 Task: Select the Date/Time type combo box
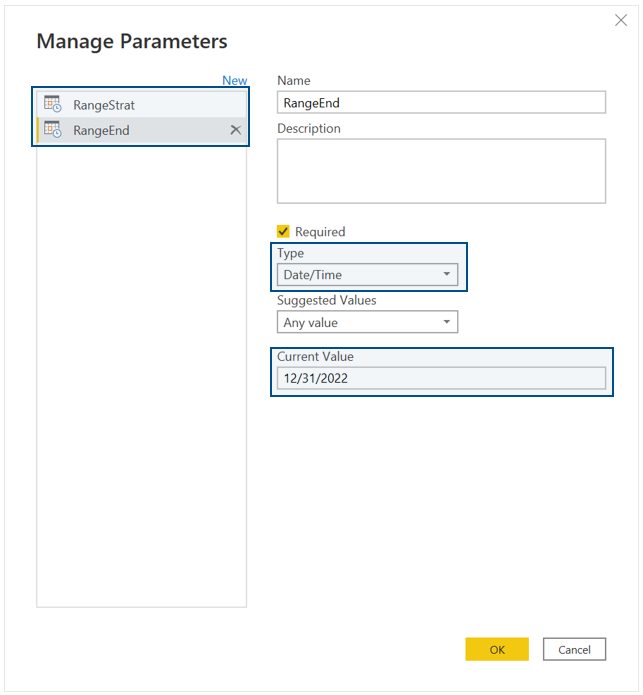tap(367, 274)
